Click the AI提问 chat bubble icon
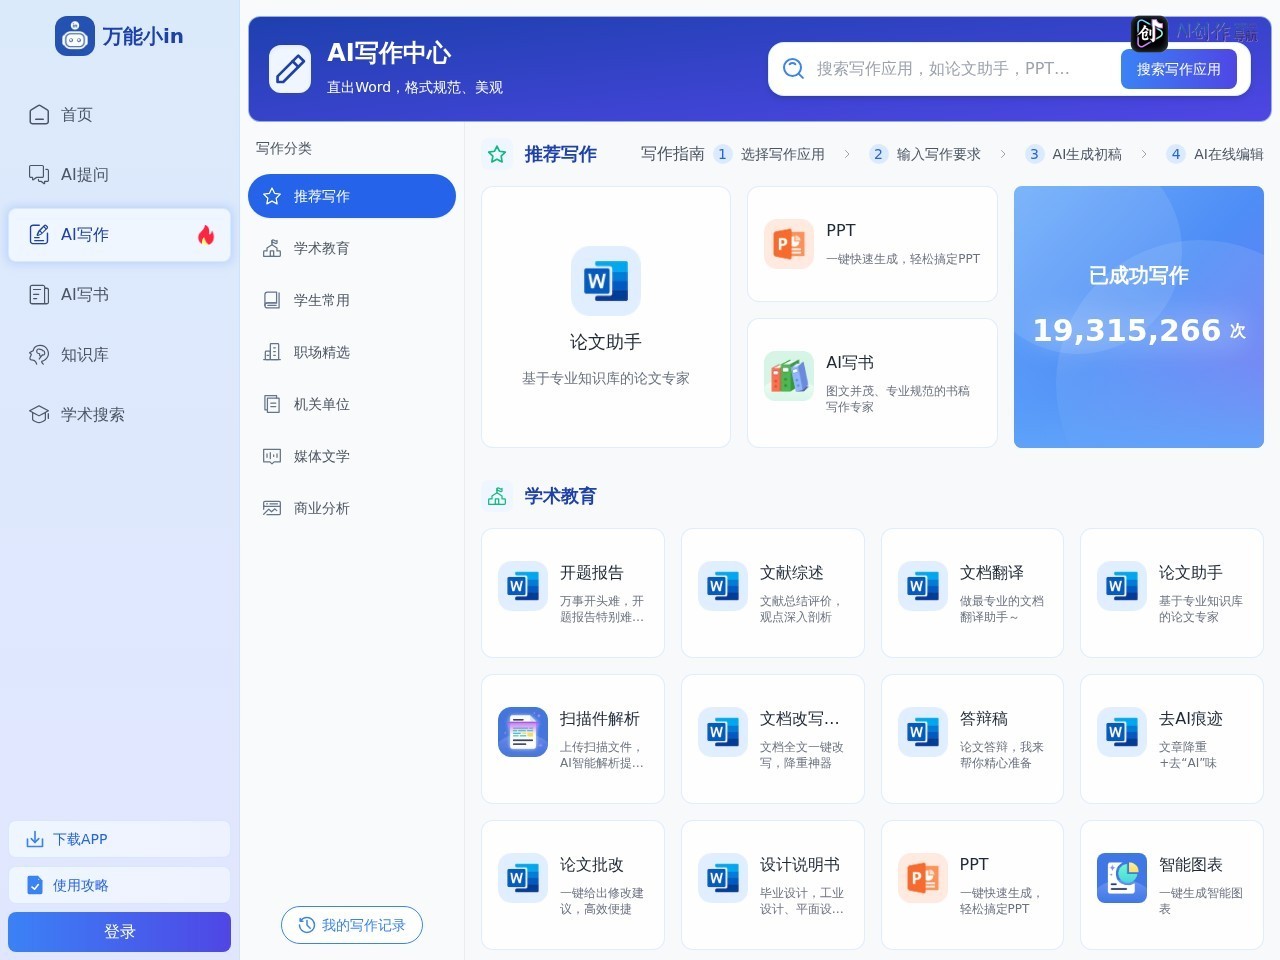This screenshot has width=1280, height=960. point(39,175)
